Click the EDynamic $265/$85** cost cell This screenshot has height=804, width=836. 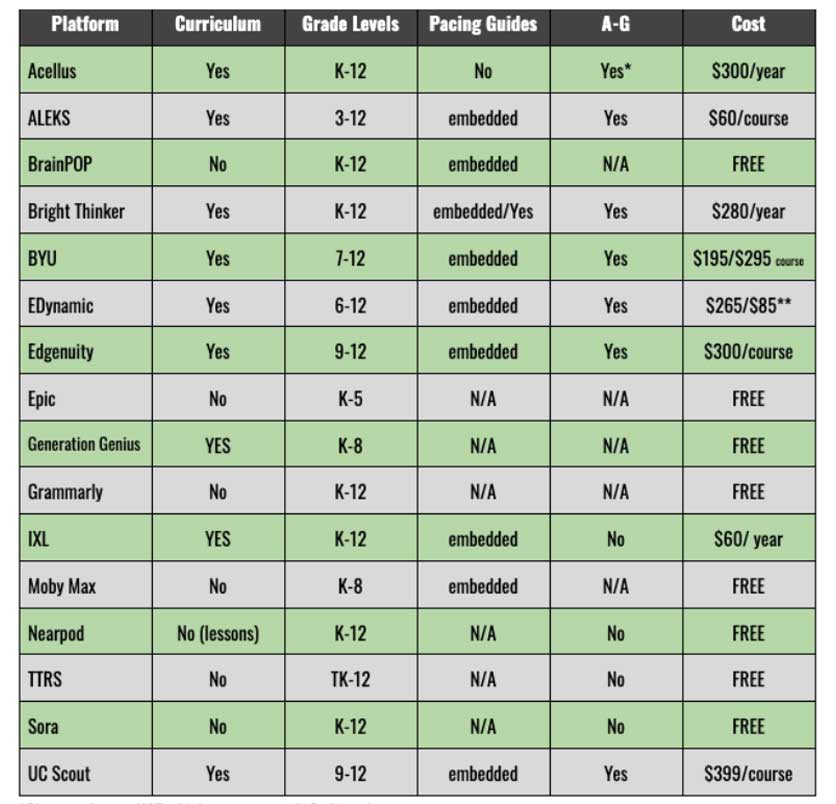click(748, 305)
